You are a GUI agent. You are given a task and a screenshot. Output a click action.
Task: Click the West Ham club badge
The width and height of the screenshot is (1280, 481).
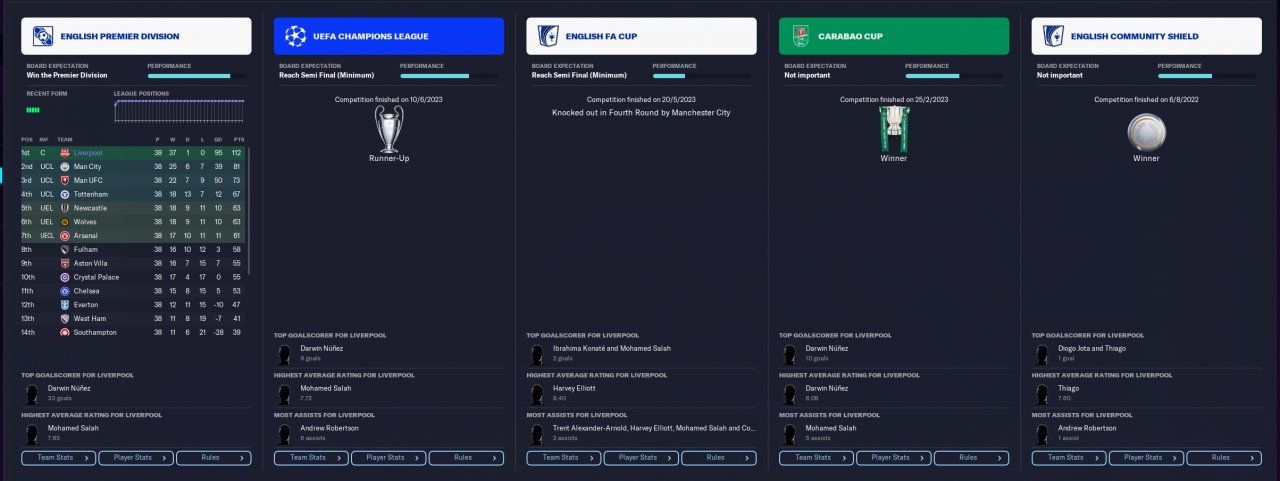pyautogui.click(x=65, y=318)
